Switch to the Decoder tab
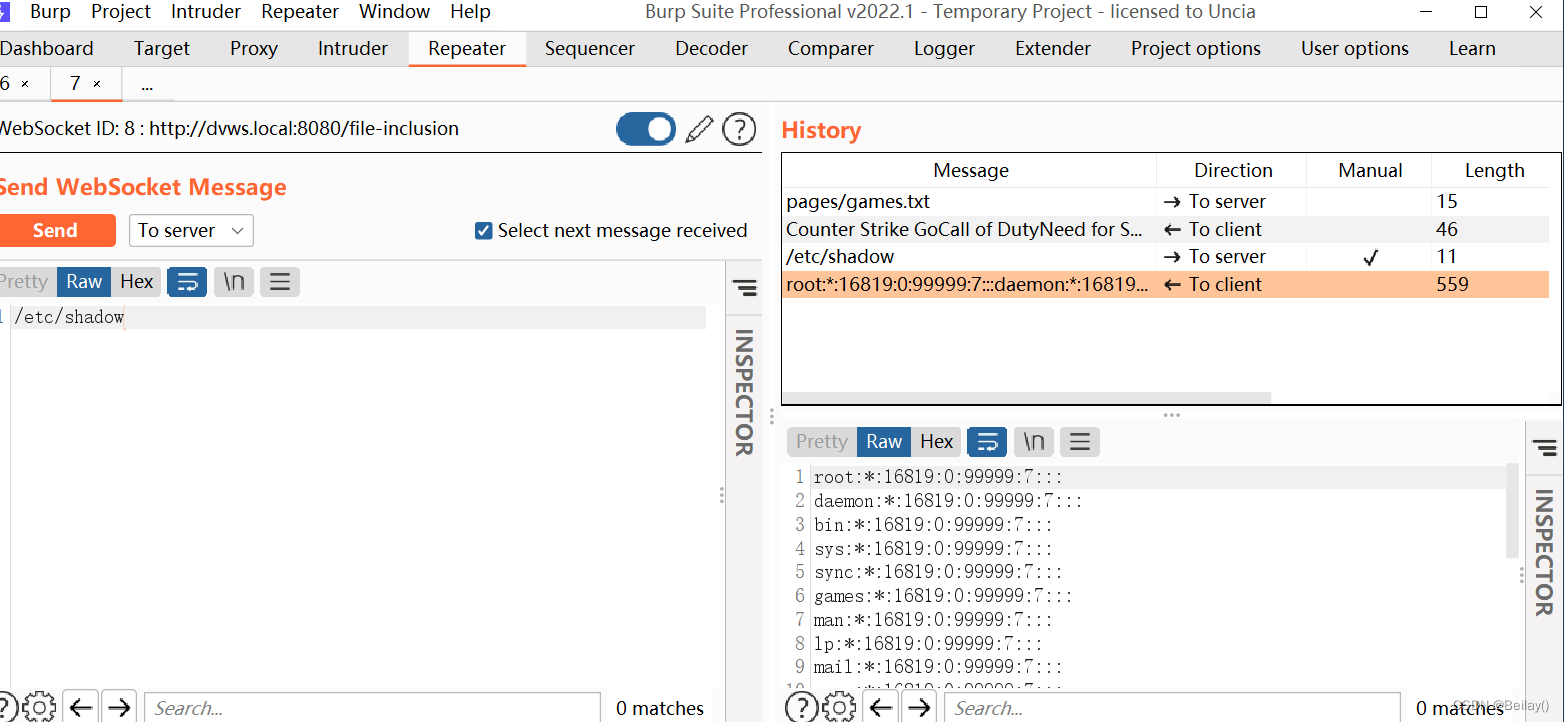Viewport: 1564px width, 722px height. tap(711, 48)
